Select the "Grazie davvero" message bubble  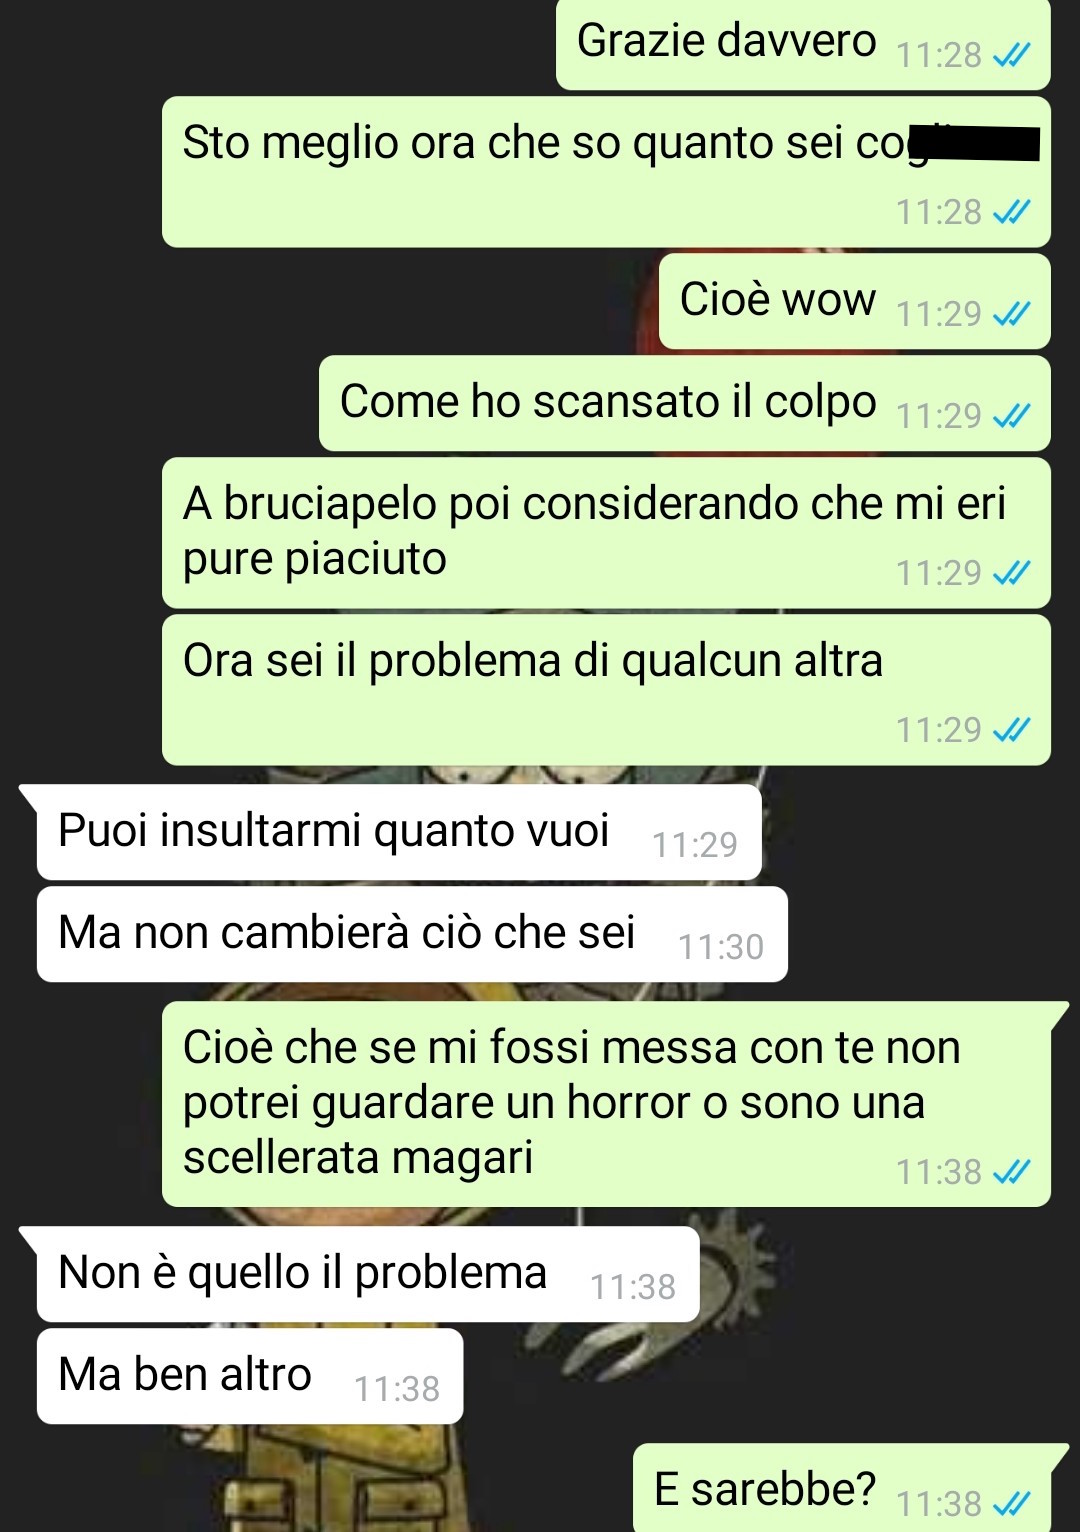[803, 44]
